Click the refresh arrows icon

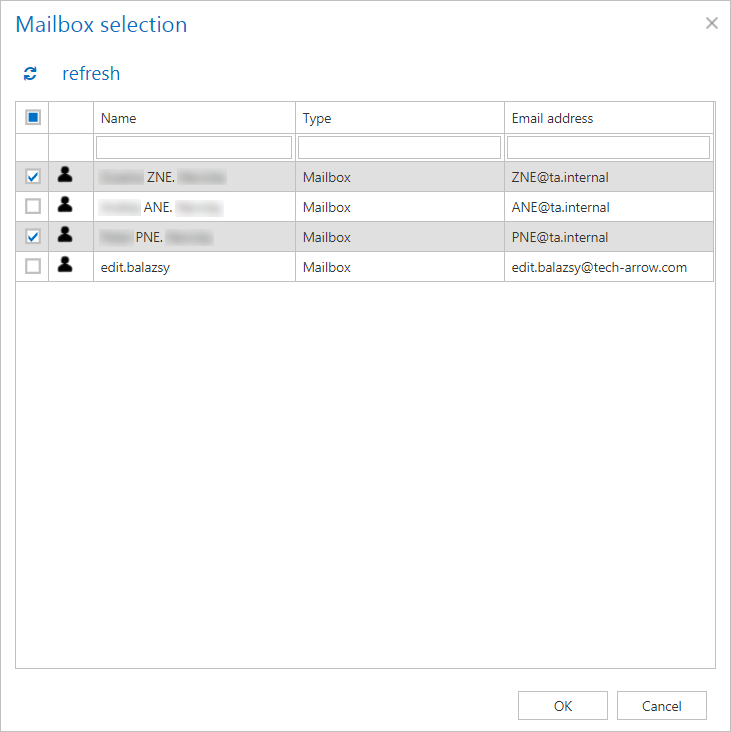point(31,74)
